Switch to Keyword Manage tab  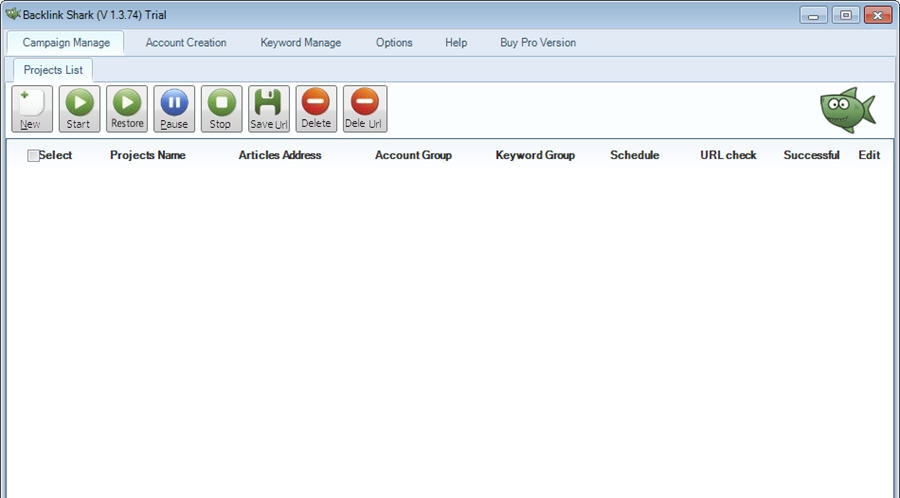point(301,42)
